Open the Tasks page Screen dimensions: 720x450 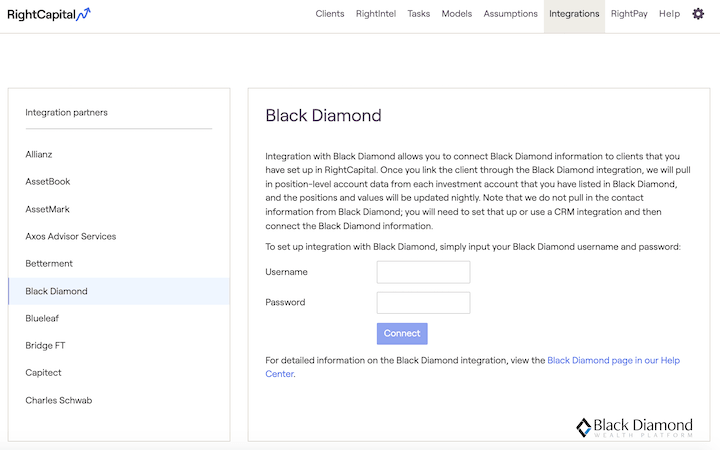tap(418, 14)
